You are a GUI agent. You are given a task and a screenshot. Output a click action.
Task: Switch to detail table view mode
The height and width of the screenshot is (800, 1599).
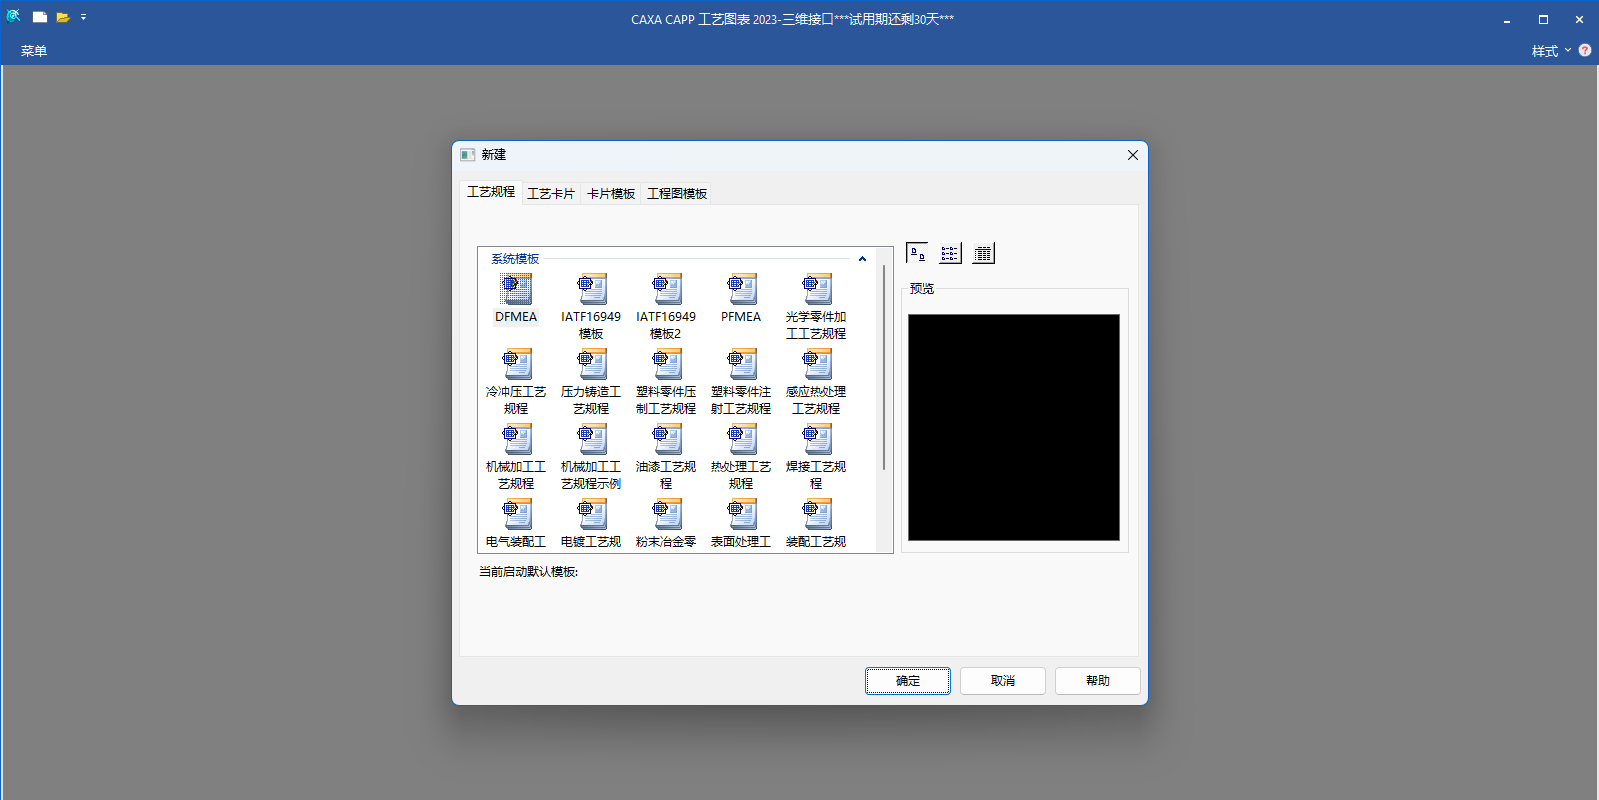(983, 253)
